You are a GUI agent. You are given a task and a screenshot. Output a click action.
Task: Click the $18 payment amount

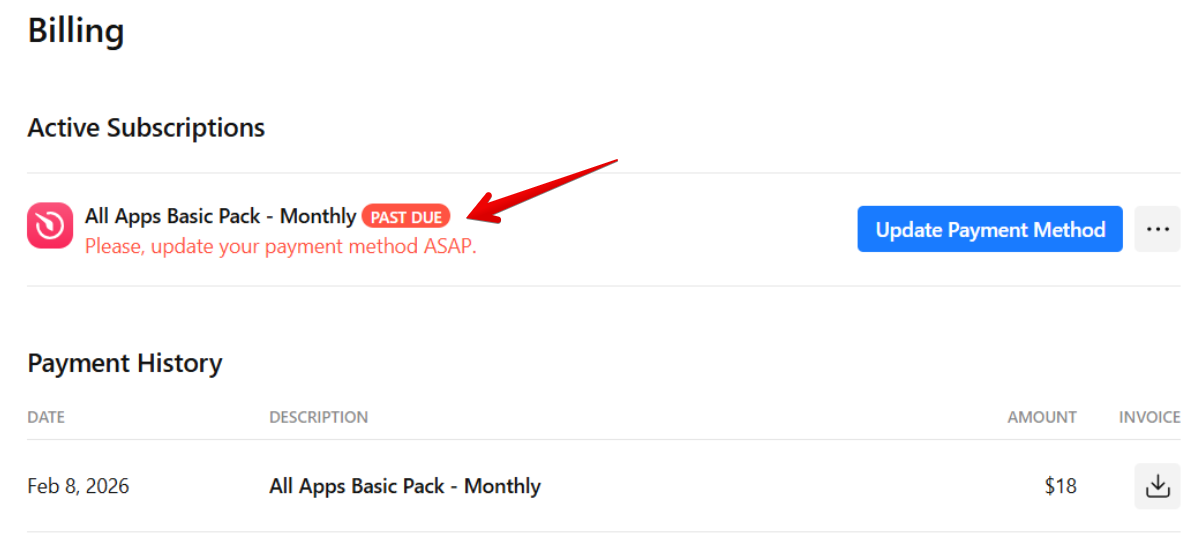pos(1060,487)
